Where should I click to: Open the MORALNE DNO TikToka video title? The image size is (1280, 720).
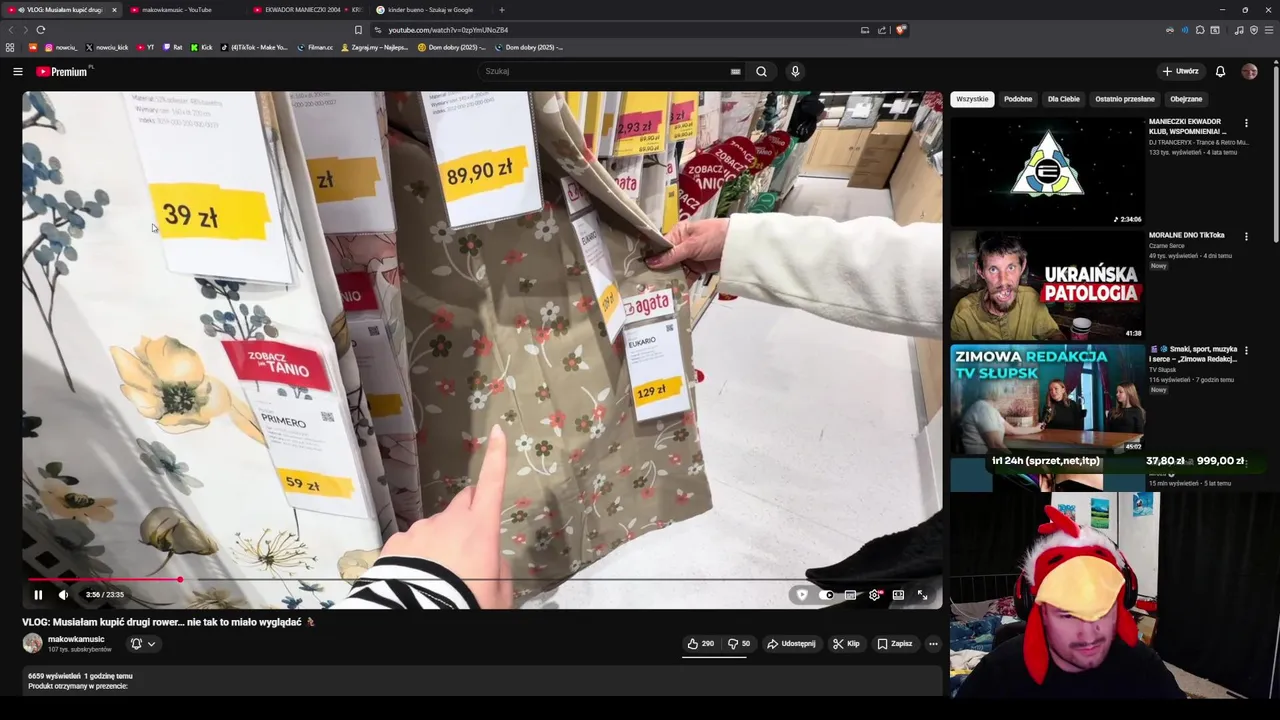click(x=1187, y=235)
